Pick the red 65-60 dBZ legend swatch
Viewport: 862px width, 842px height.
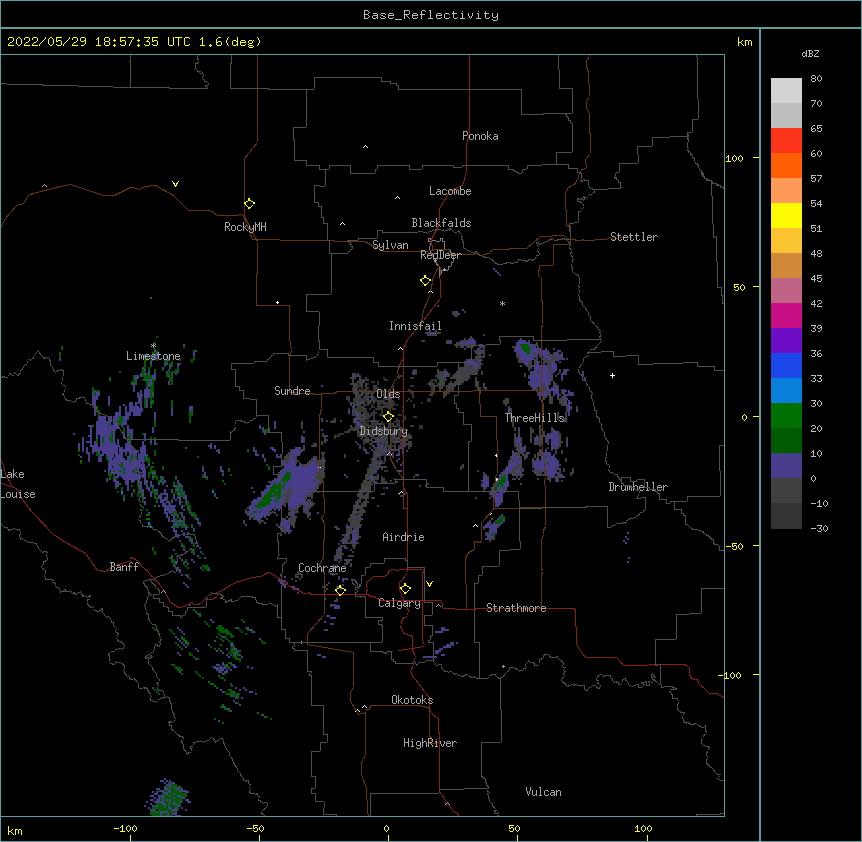786,141
